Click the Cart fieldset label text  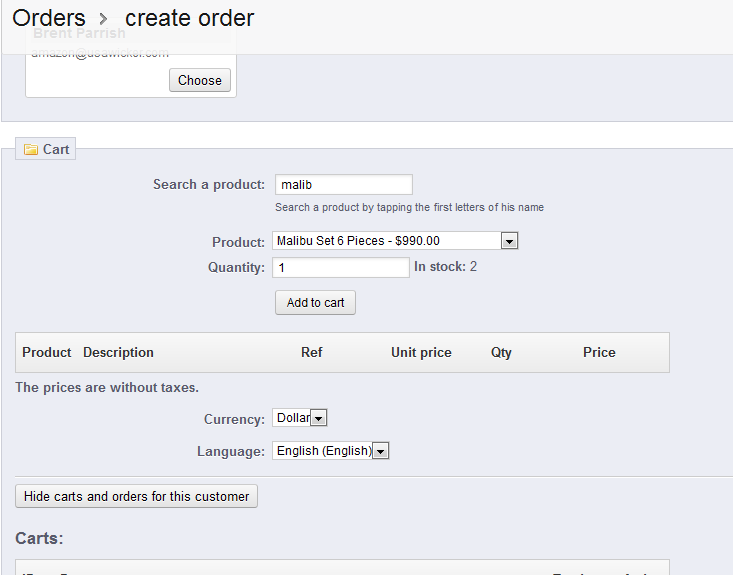[56, 150]
